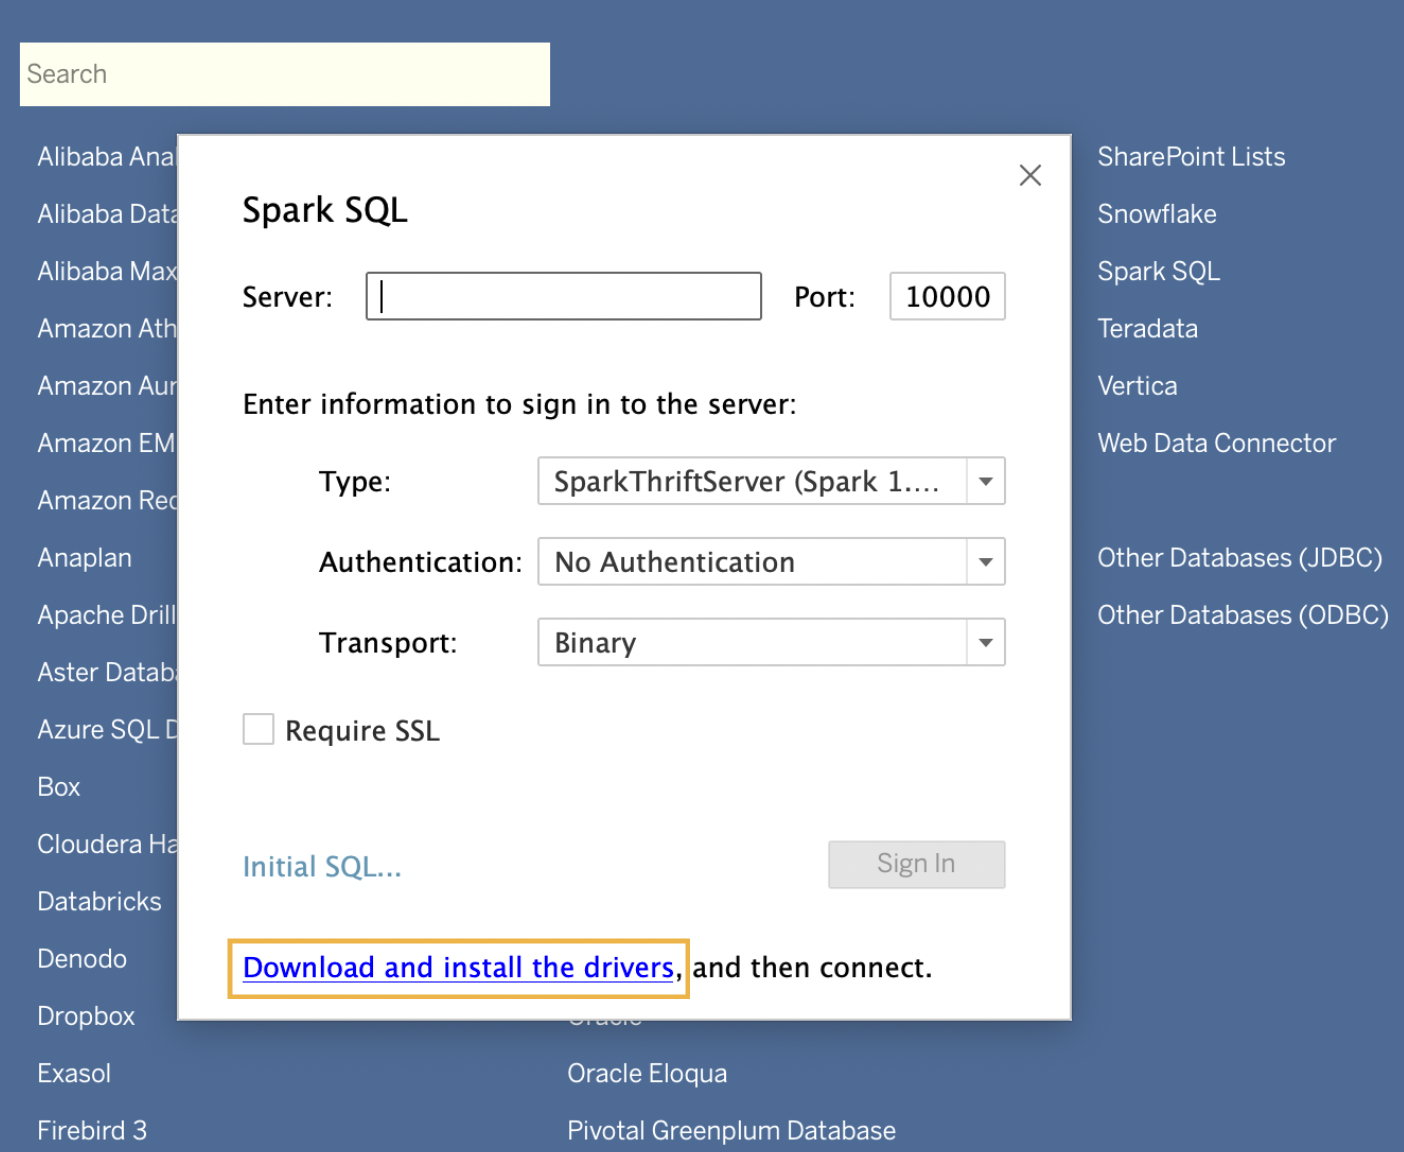Image resolution: width=1404 pixels, height=1152 pixels.
Task: Open the Authentication dropdown
Action: coord(771,561)
